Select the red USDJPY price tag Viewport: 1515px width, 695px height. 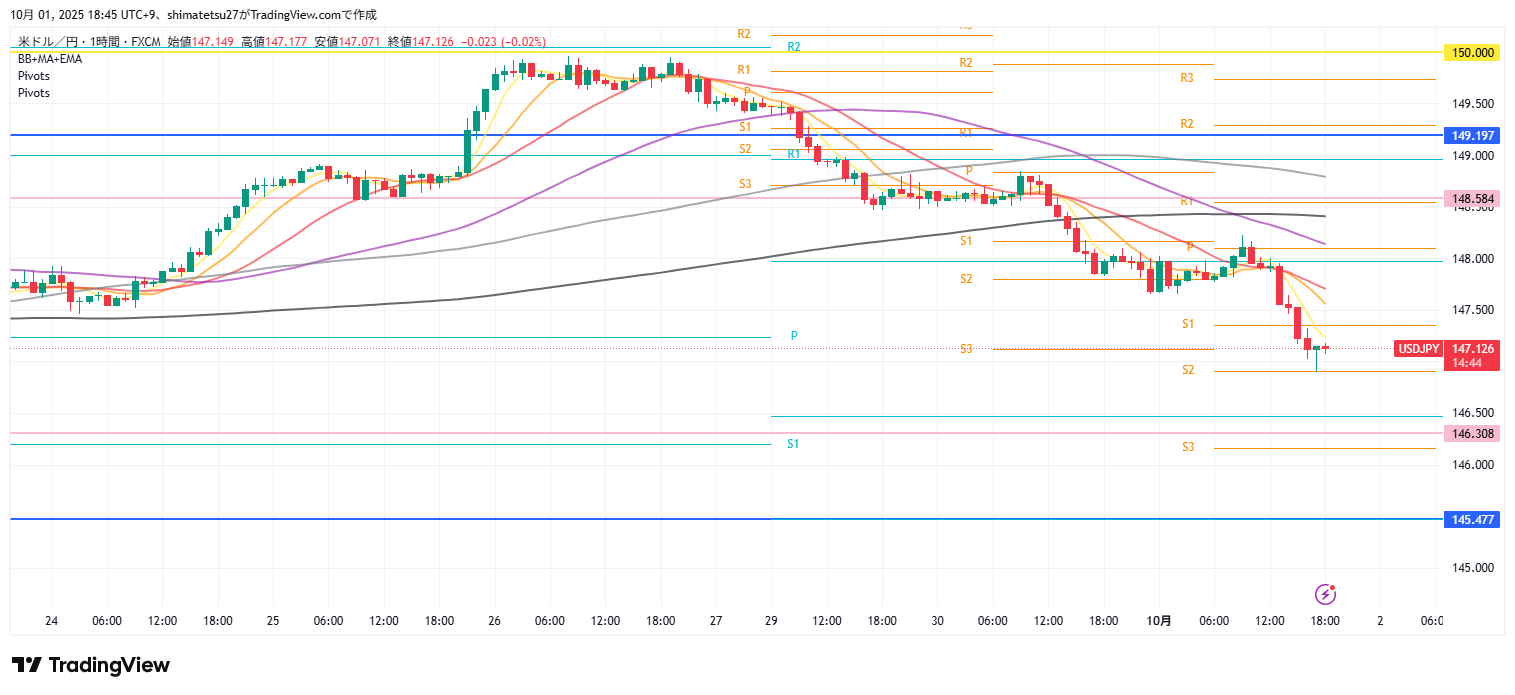[1418, 349]
